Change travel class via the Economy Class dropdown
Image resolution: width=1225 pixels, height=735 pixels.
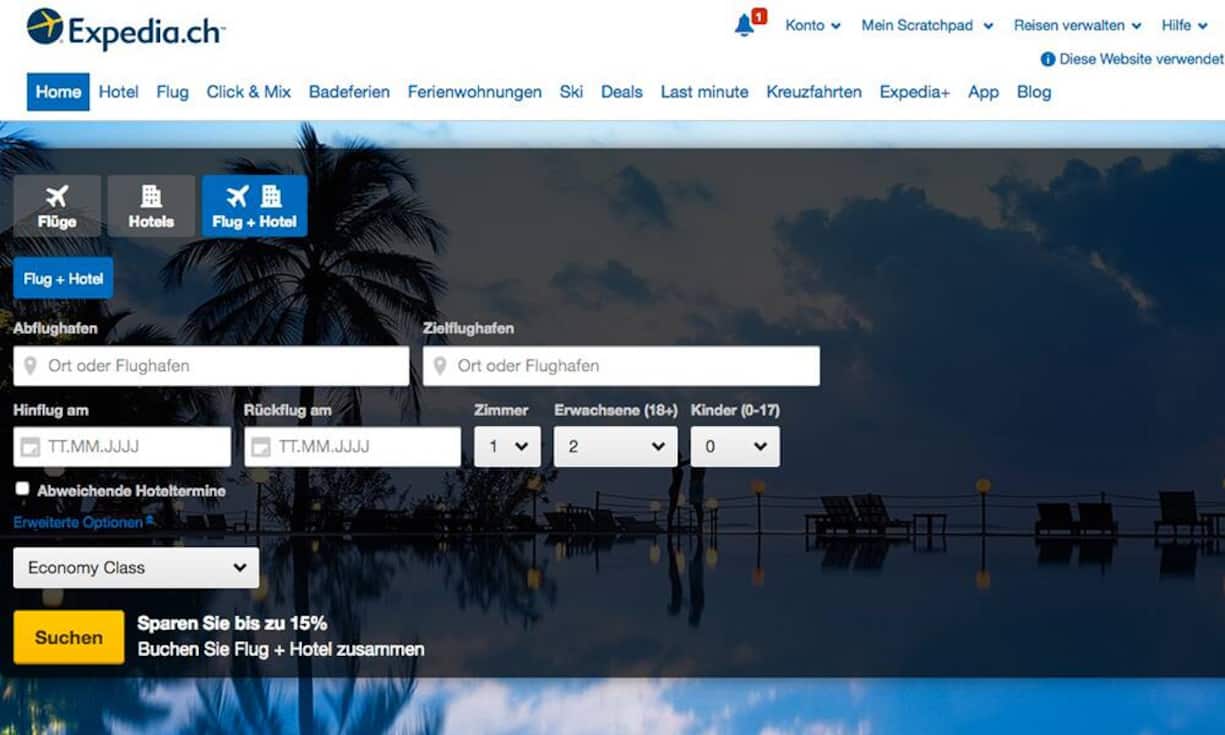click(x=135, y=567)
